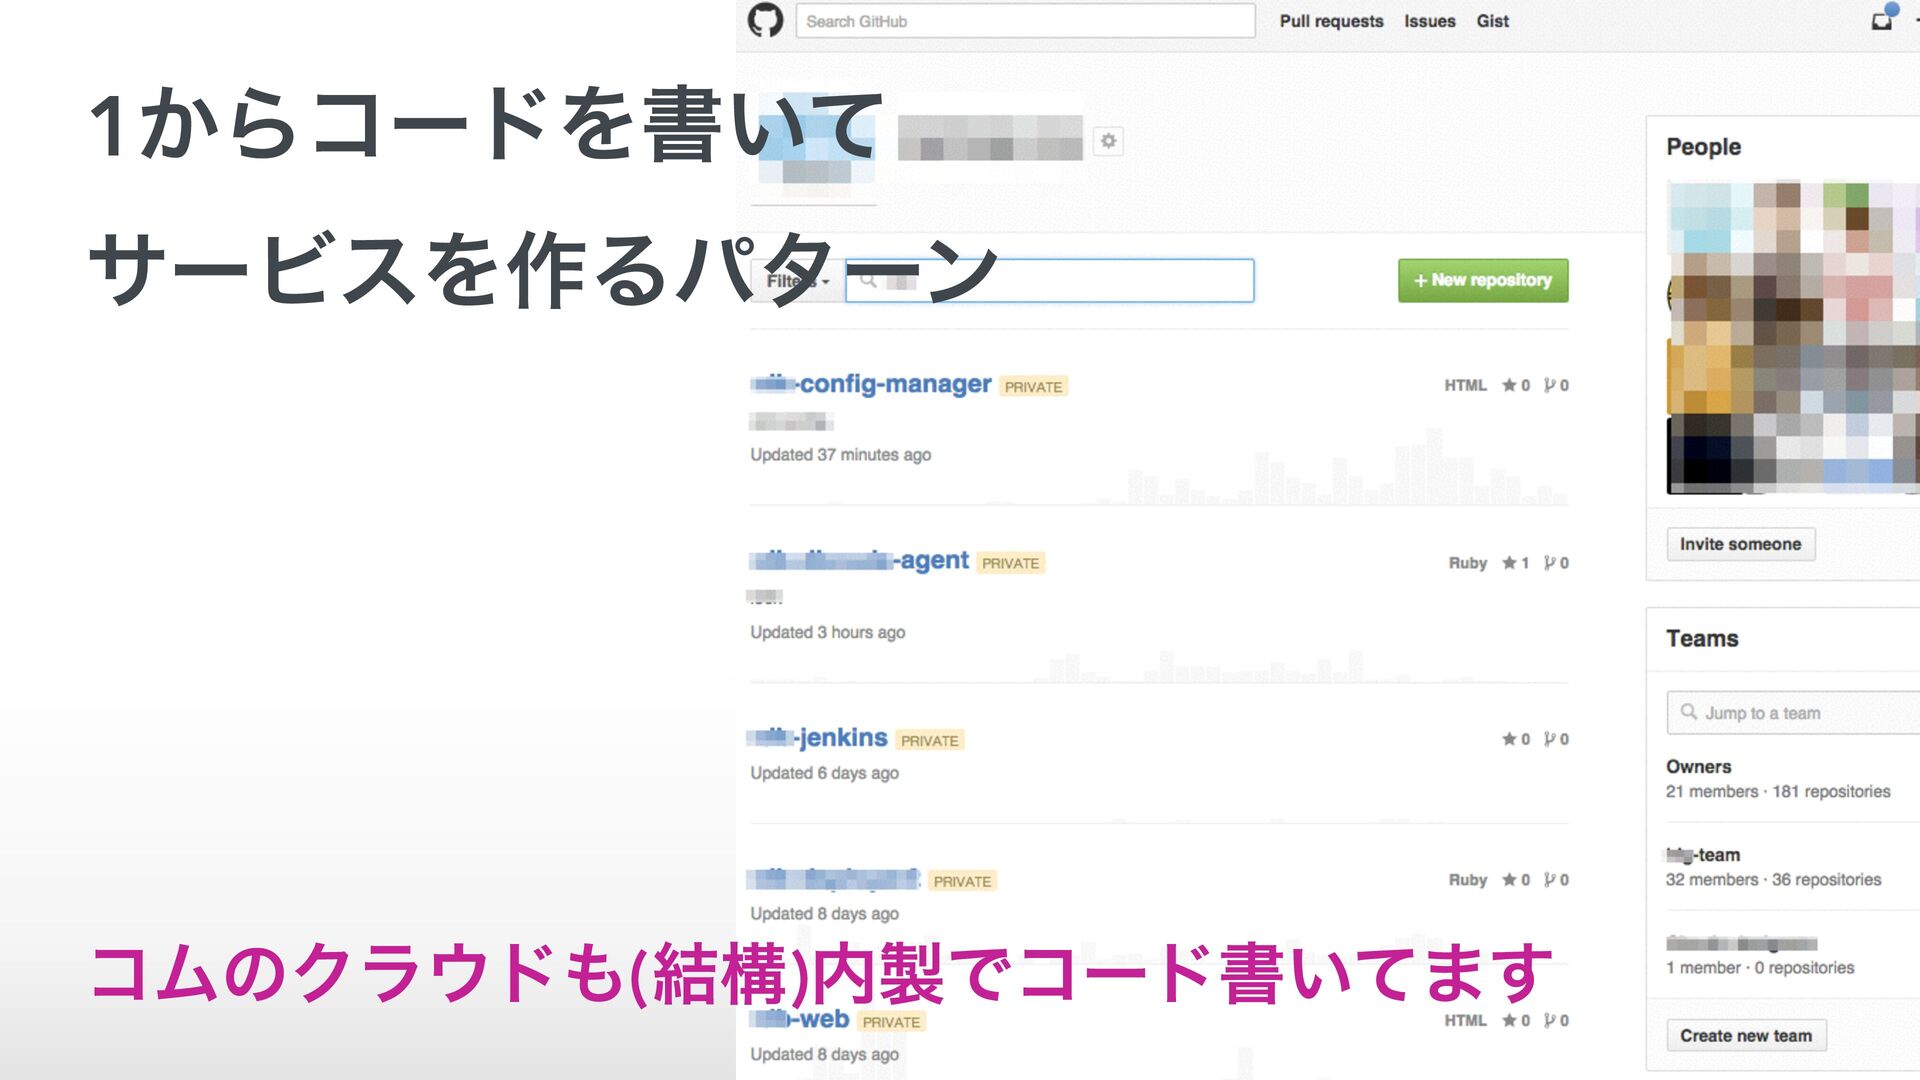Click the star icon on jenkins repository
Screen dimensions: 1920x1080
[1509, 739]
